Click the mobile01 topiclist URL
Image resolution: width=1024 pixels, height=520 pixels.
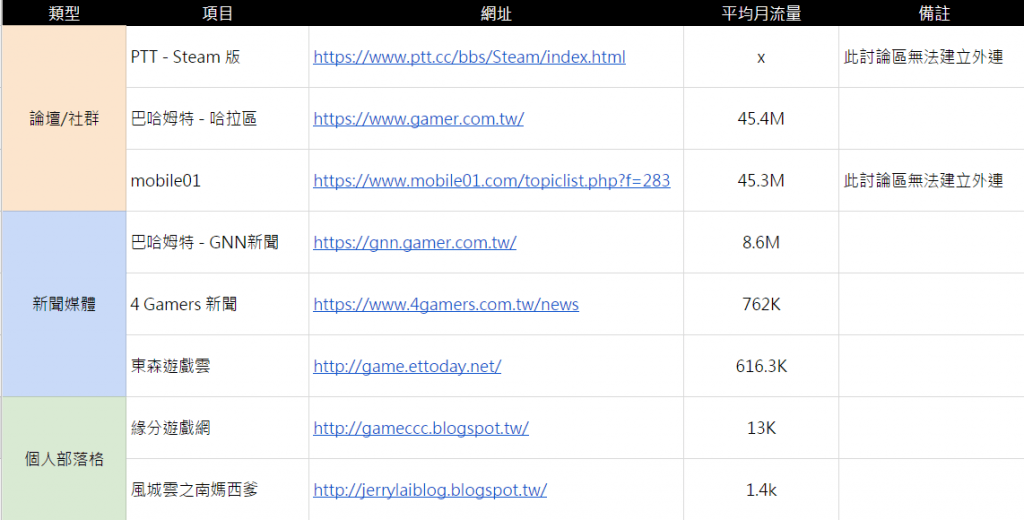click(491, 181)
